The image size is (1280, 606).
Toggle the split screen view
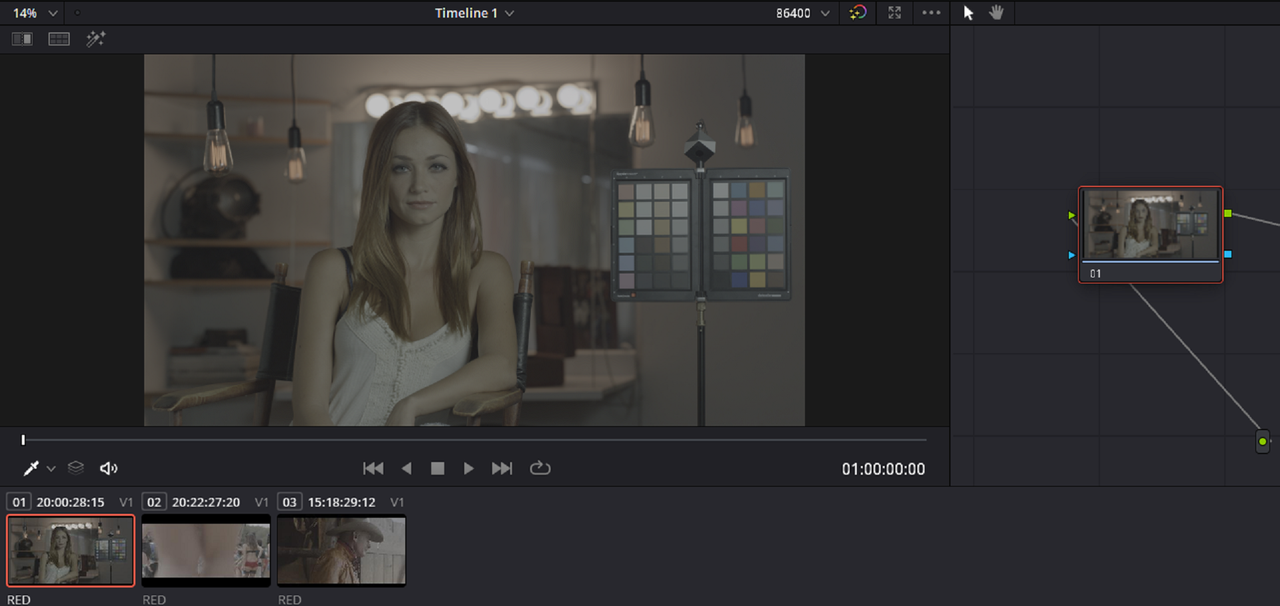pyautogui.click(x=59, y=39)
